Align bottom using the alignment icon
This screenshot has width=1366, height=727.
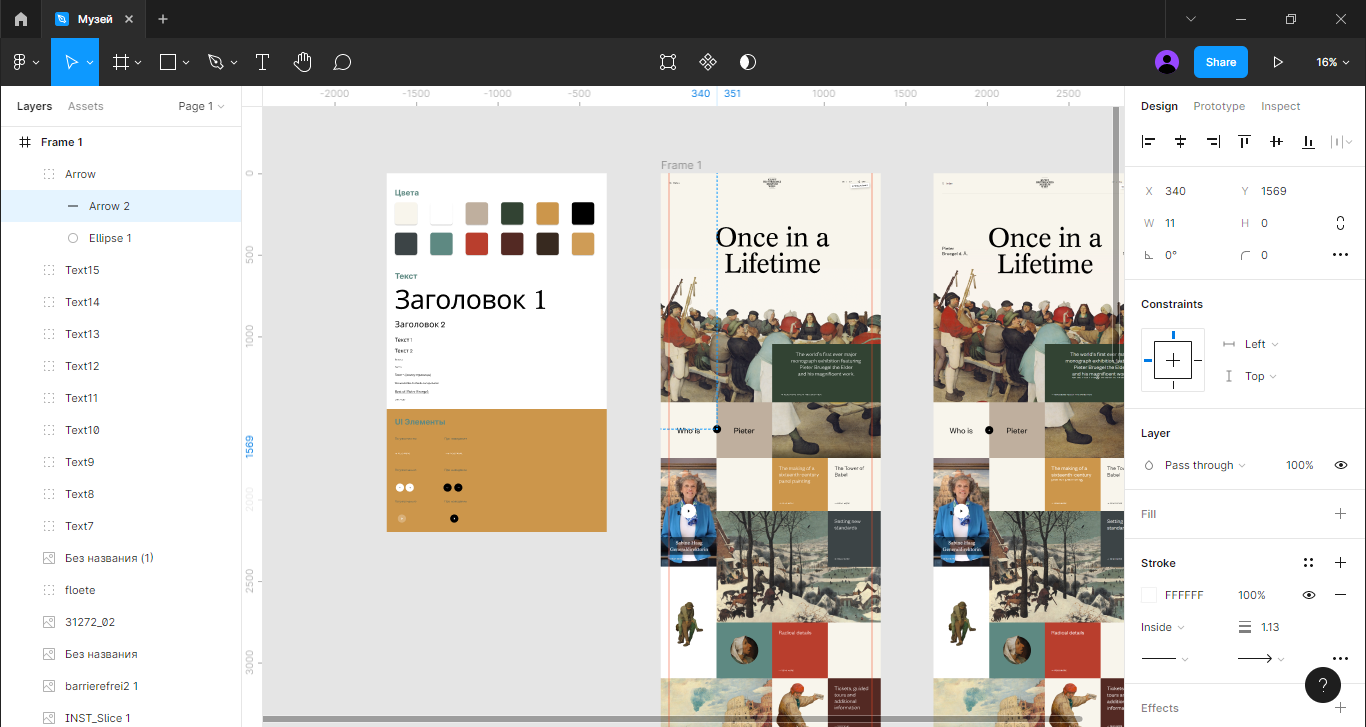(1308, 142)
